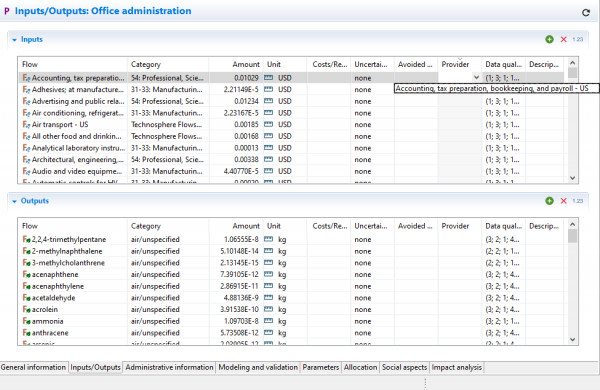Collapse the Inputs section
600x390 pixels.
tap(14, 40)
